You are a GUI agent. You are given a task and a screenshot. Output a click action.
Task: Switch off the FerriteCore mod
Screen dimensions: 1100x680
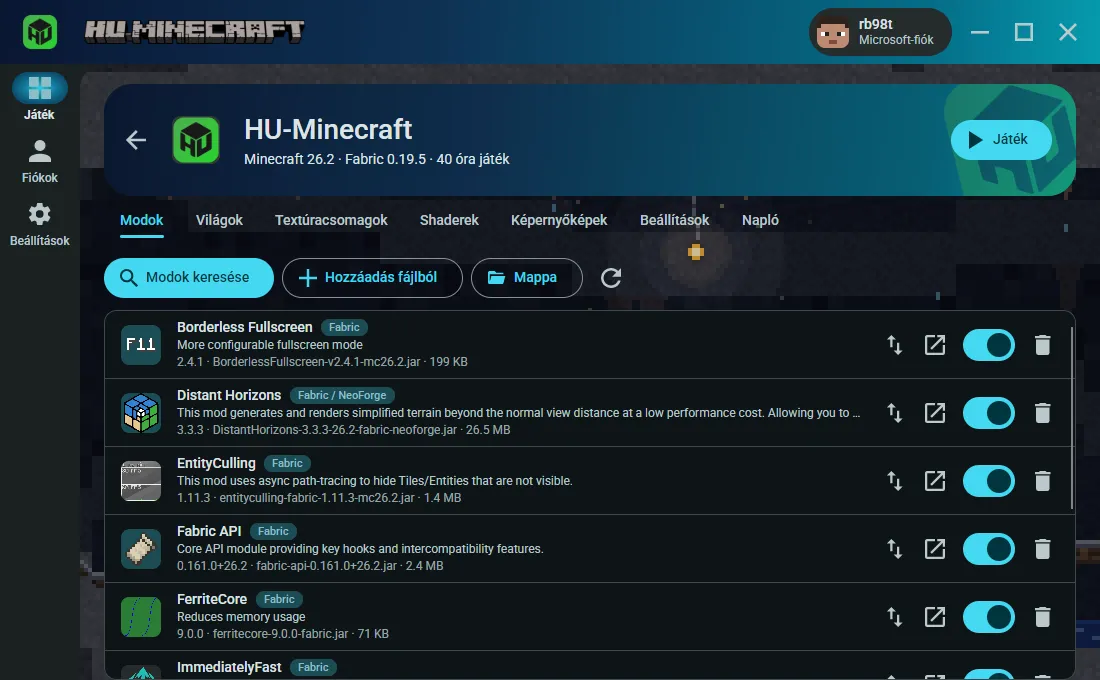pos(988,617)
